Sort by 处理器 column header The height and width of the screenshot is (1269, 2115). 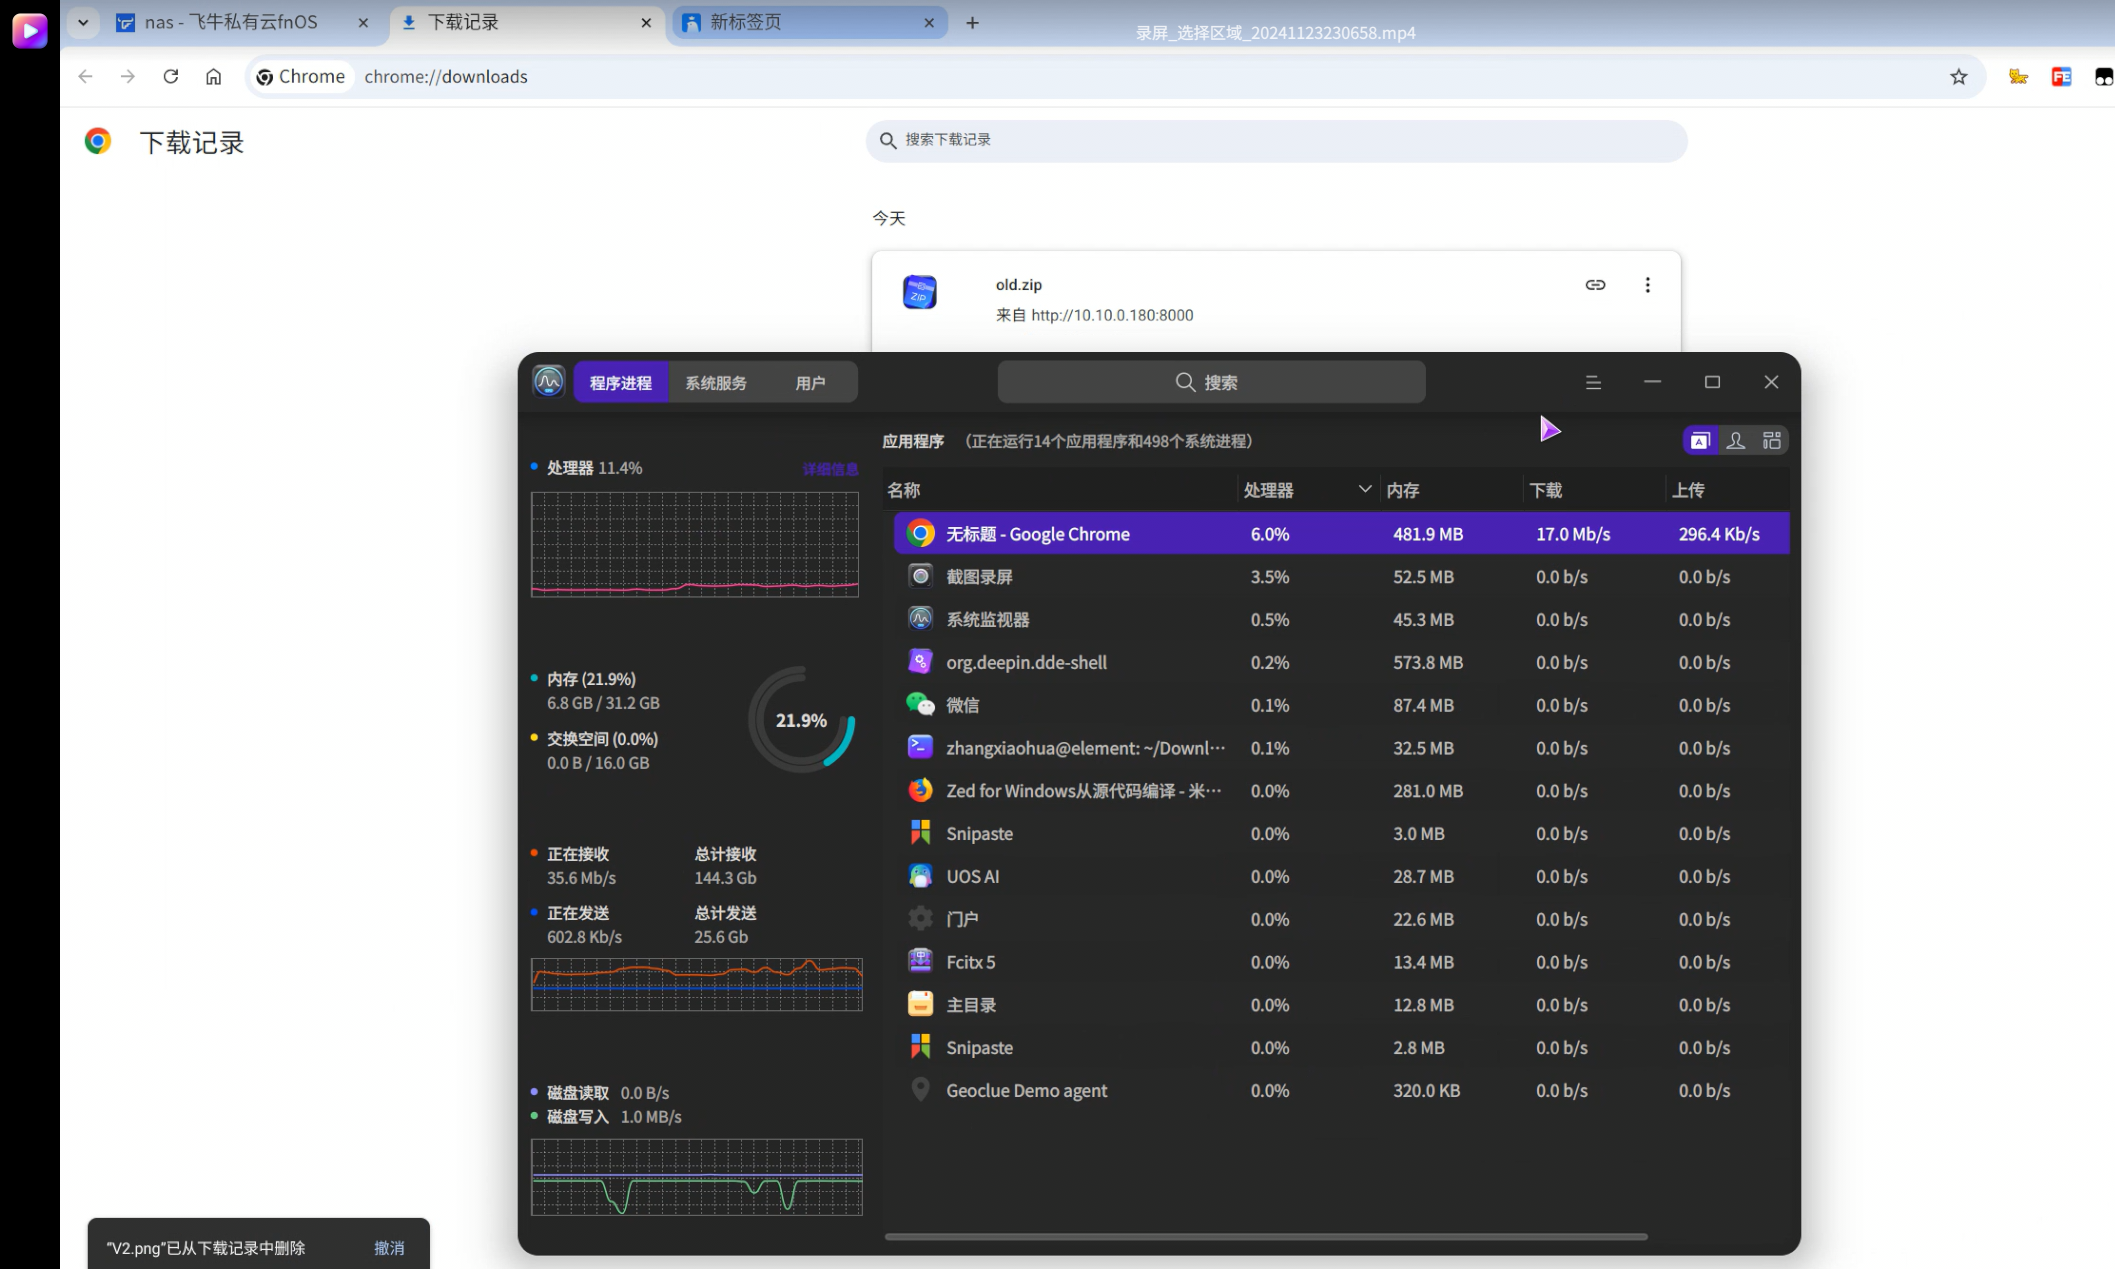(x=1308, y=490)
